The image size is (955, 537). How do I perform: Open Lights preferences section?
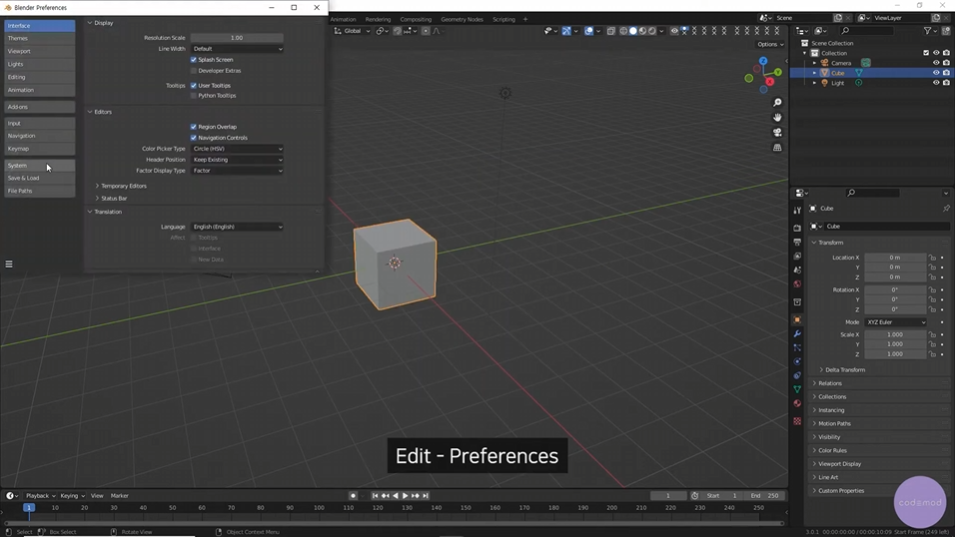(40, 64)
